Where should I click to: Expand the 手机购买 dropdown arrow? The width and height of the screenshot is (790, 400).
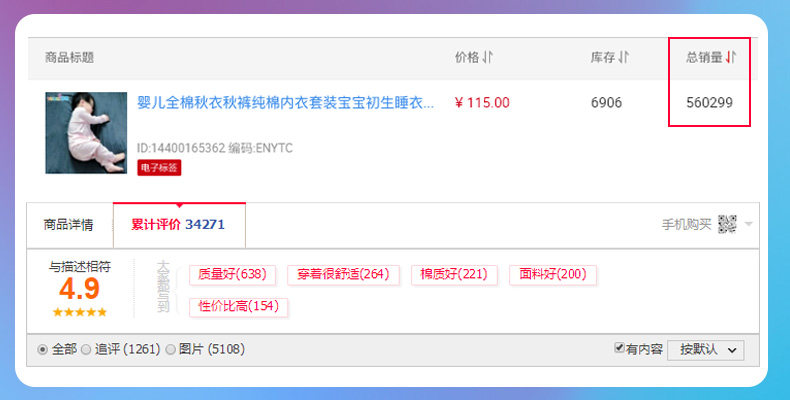(748, 224)
